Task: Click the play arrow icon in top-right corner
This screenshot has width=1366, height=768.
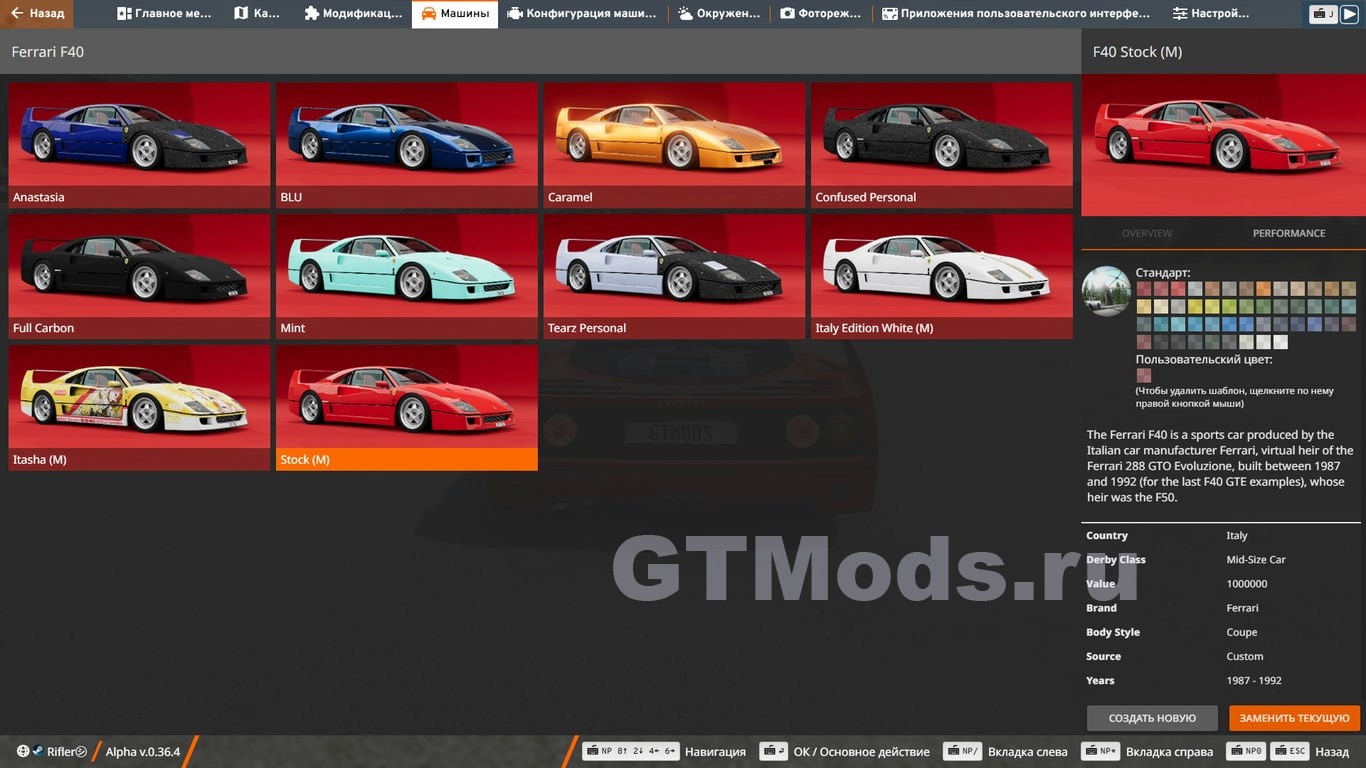Action: click(1349, 14)
